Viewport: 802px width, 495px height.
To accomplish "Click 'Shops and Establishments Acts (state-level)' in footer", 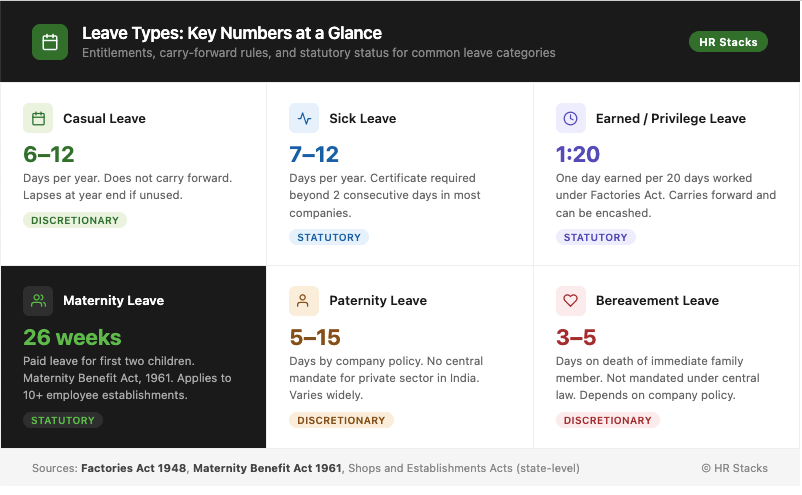I will 464,468.
